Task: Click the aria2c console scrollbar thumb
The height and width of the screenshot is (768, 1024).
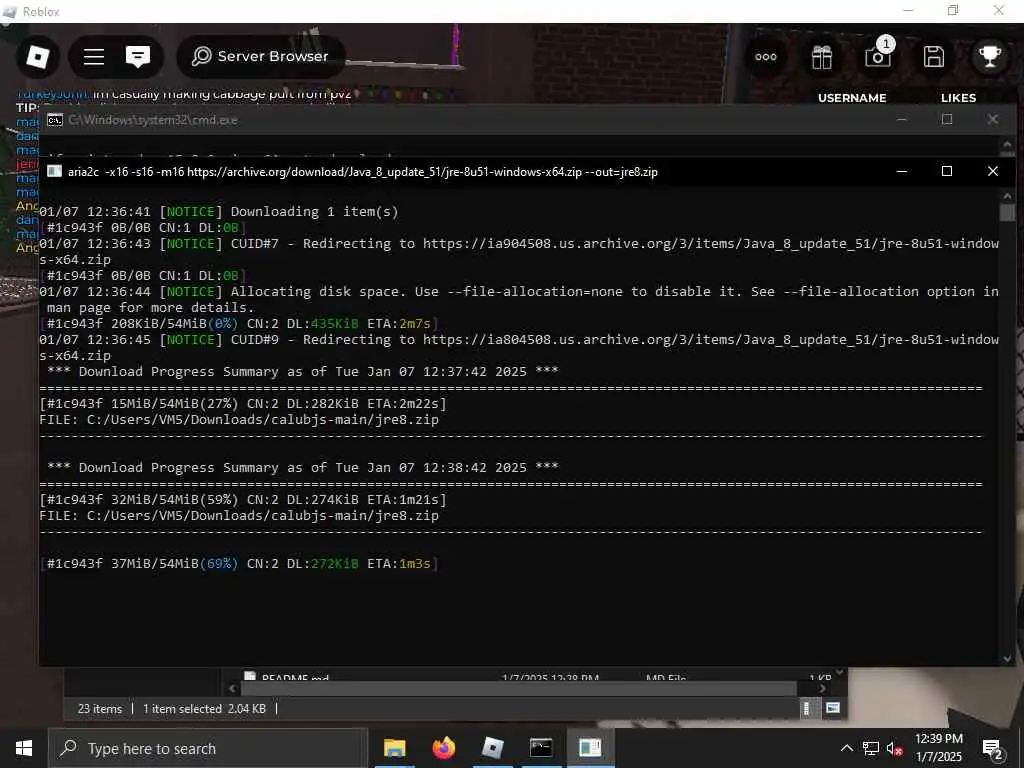Action: 1006,213
